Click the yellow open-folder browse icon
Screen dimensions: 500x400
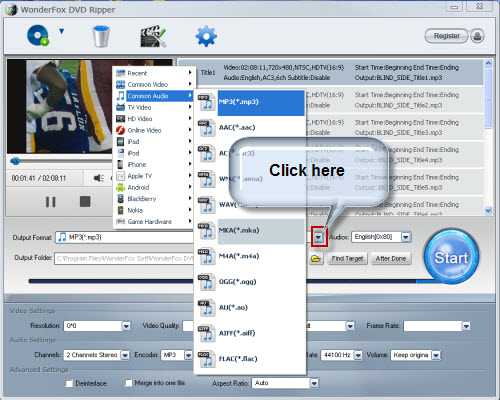(x=316, y=258)
